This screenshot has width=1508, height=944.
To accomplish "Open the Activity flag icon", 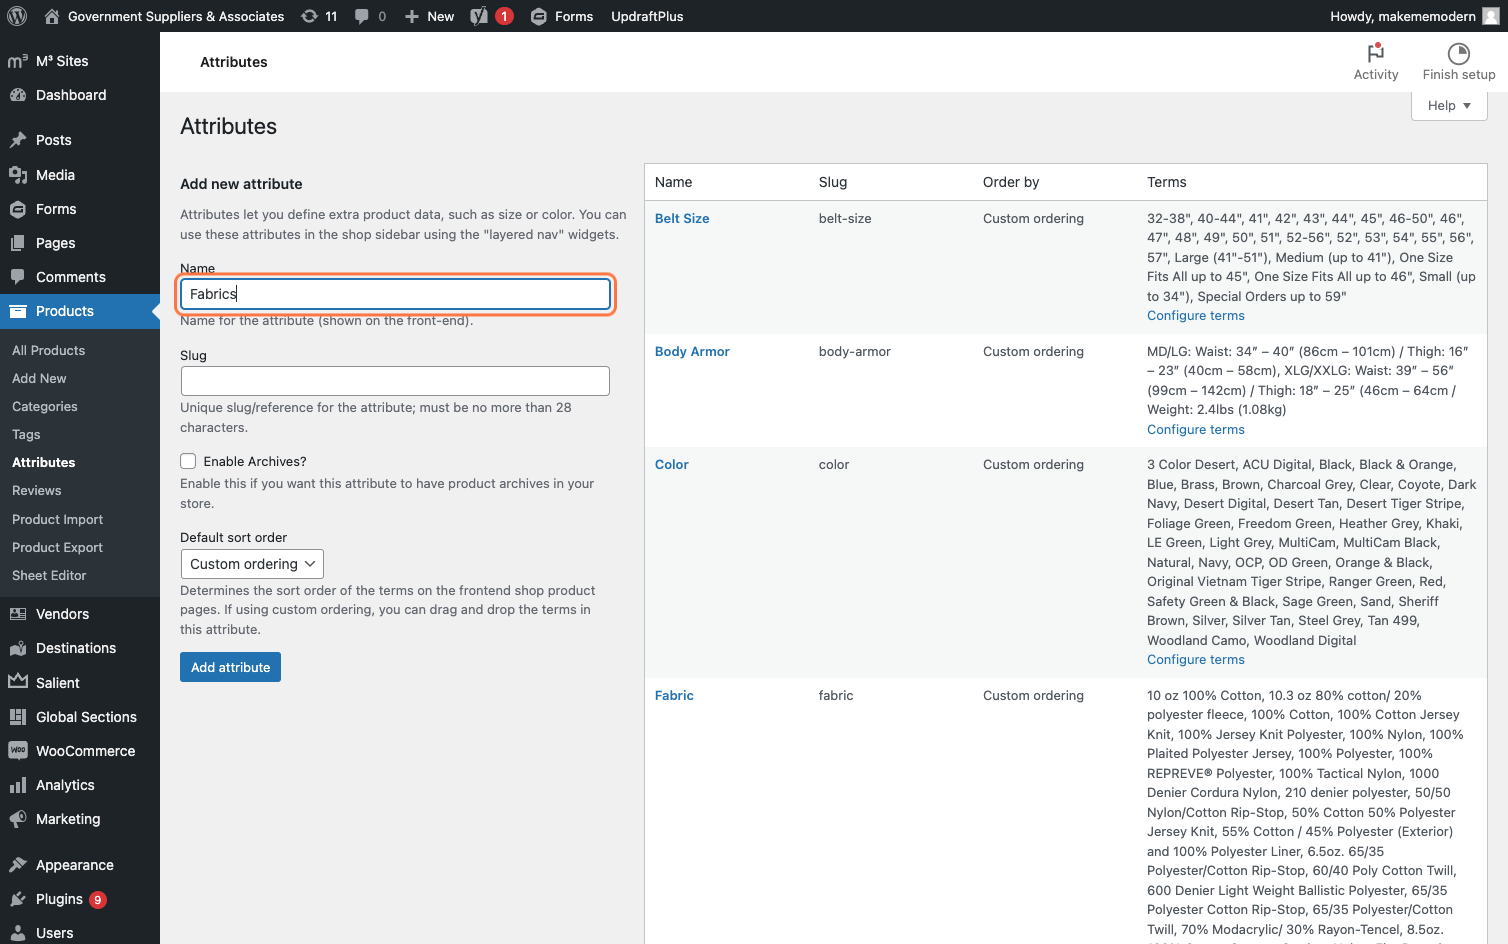I will click(1376, 53).
